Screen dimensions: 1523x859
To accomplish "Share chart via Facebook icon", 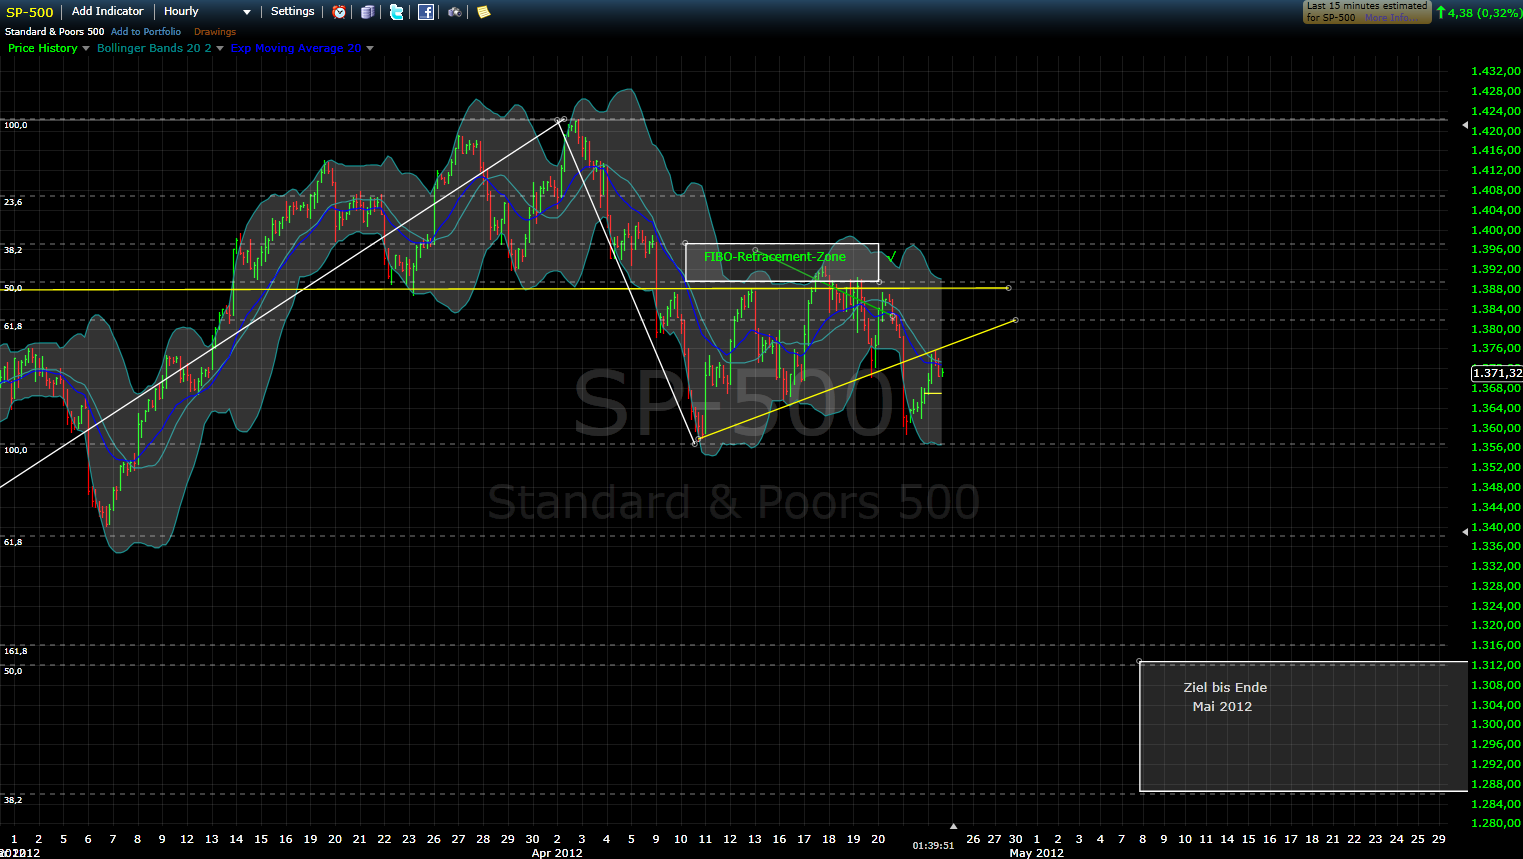I will click(426, 12).
